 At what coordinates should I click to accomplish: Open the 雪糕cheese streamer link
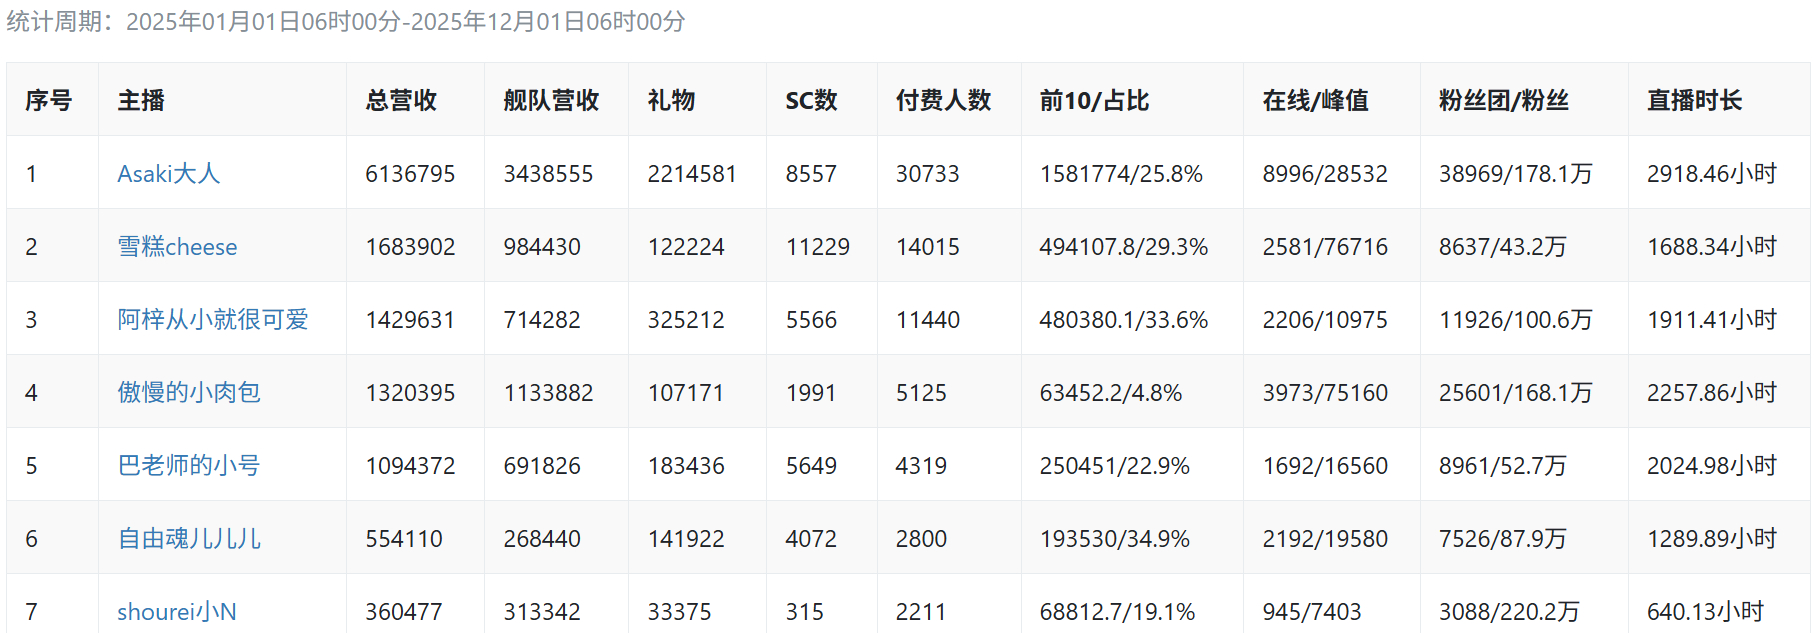(x=177, y=247)
